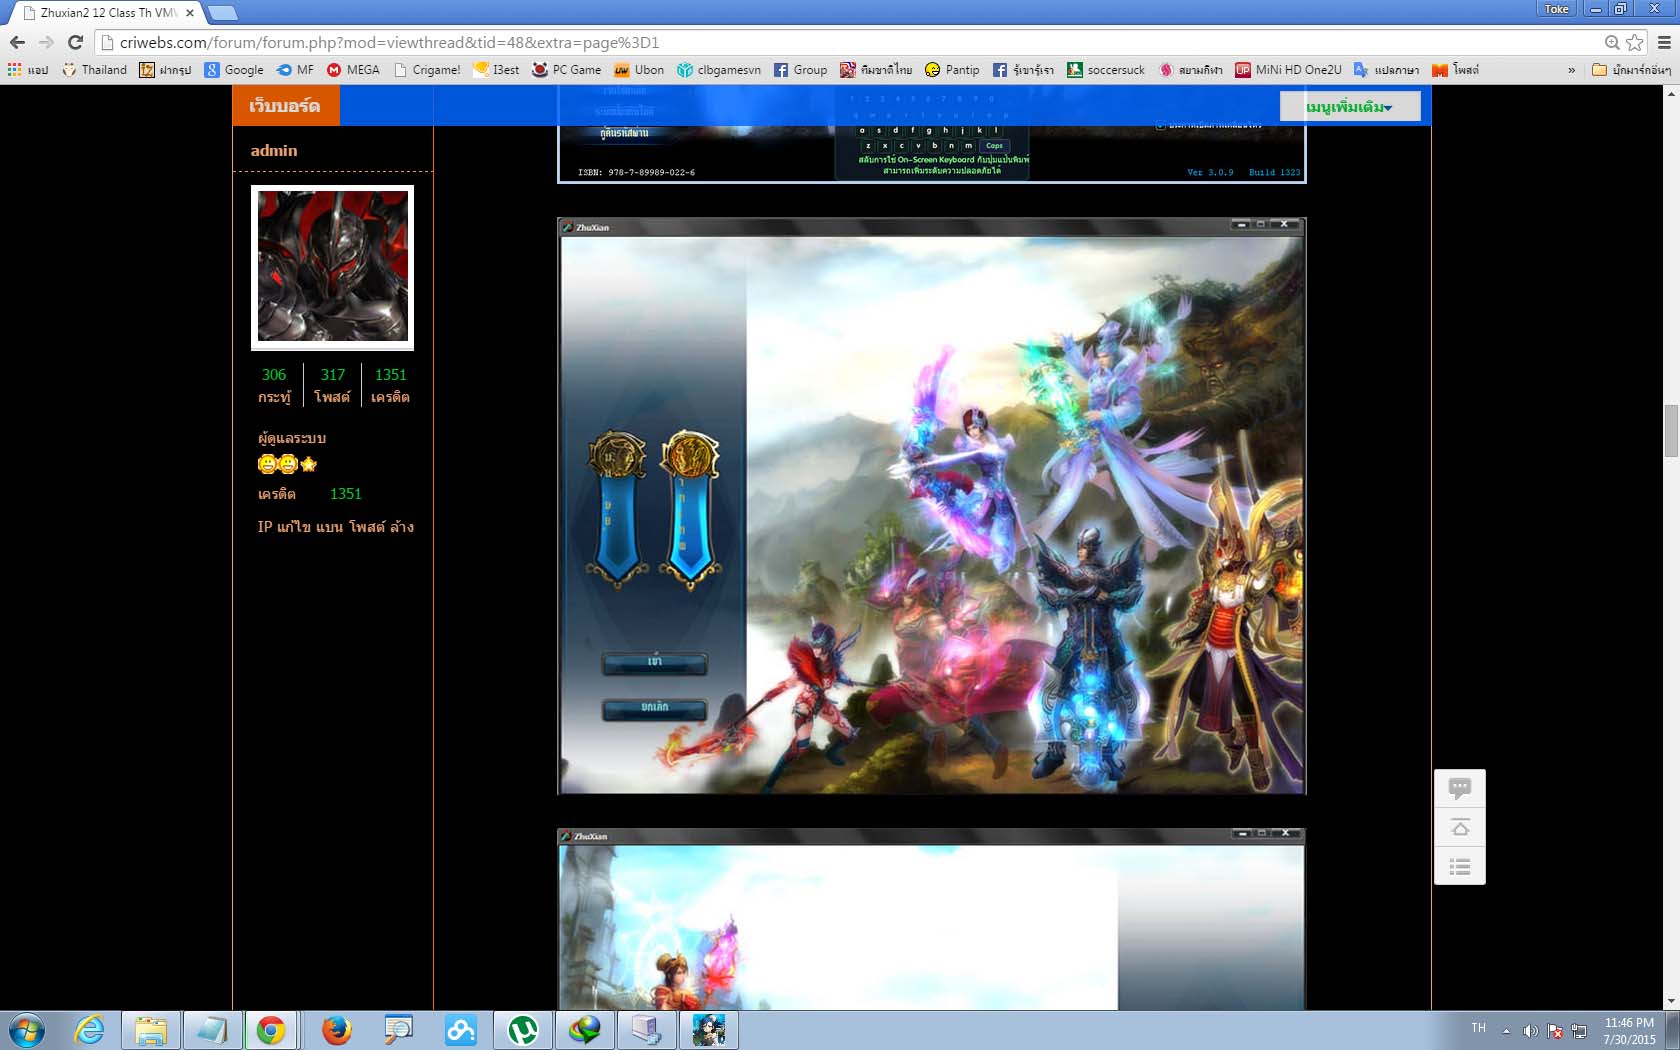Open the I3est bookmark
Screen dimensions: 1680x1050
pyautogui.click(x=496, y=70)
